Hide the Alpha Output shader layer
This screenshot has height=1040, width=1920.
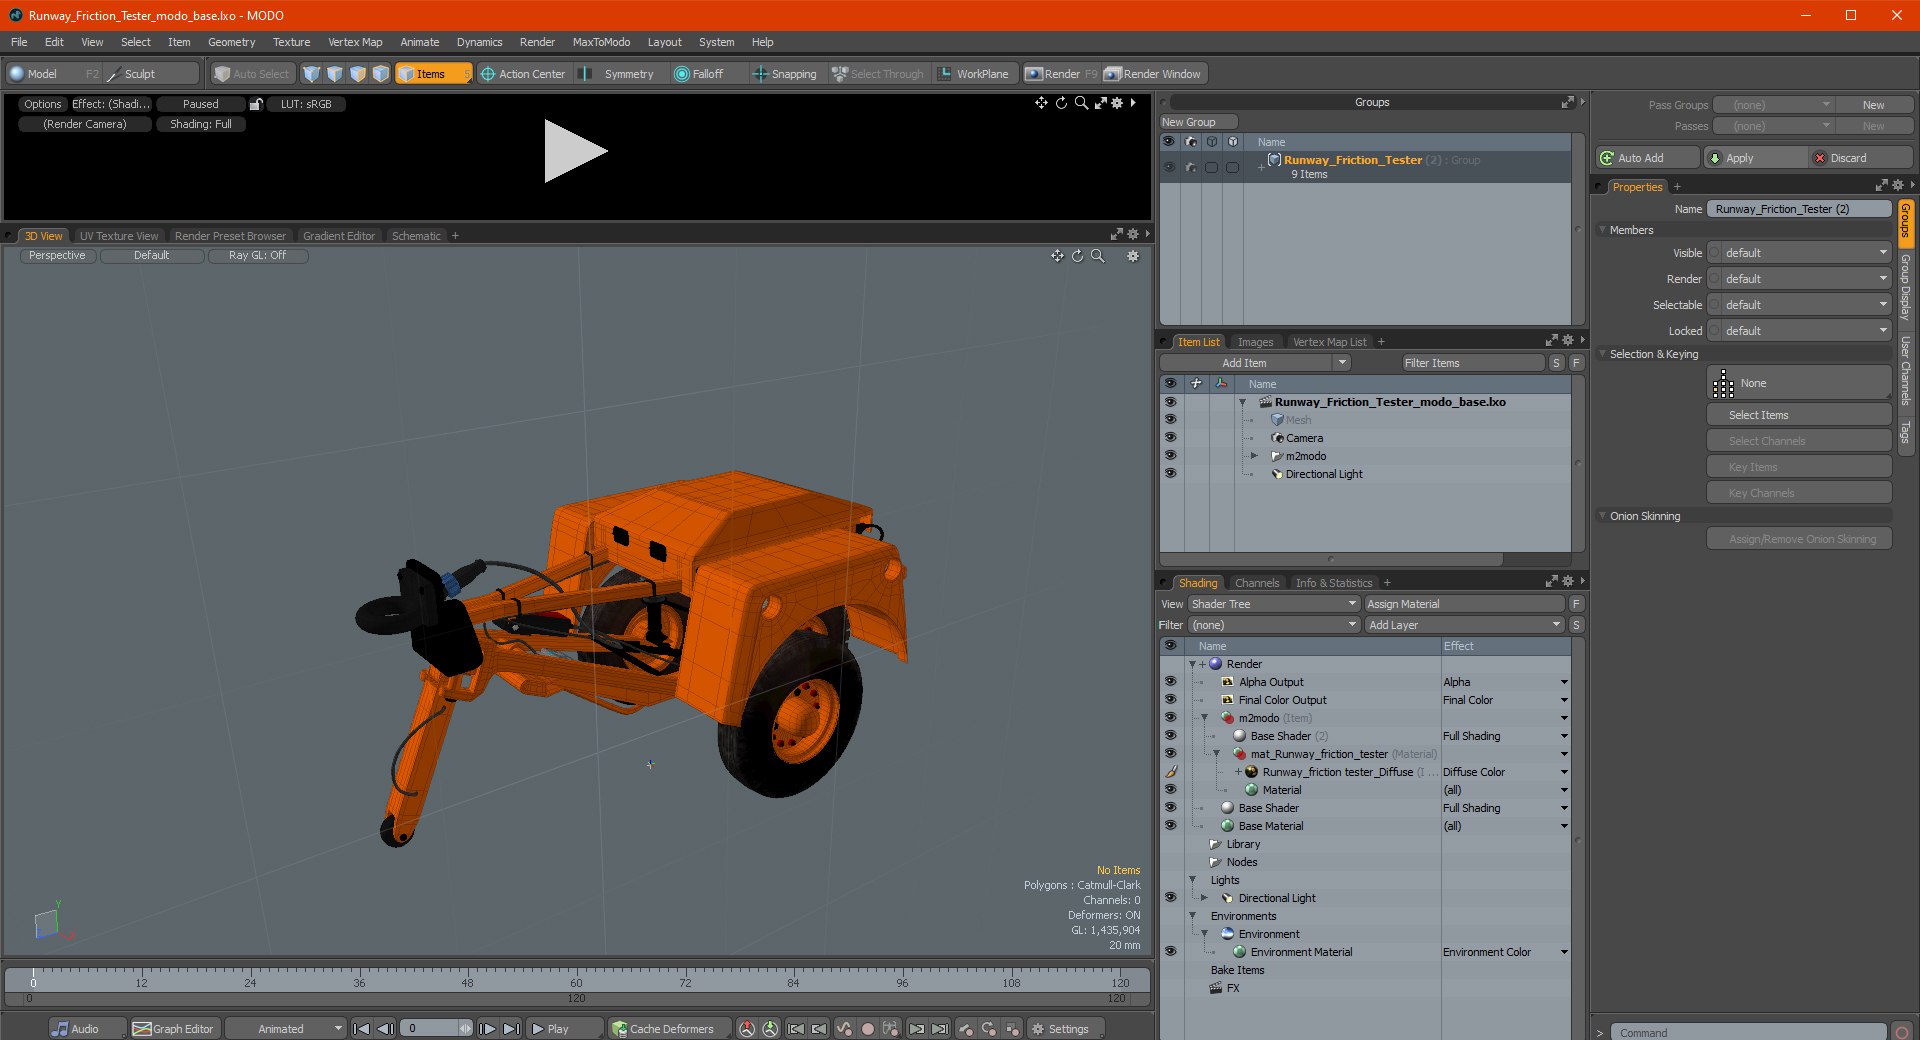1170,682
